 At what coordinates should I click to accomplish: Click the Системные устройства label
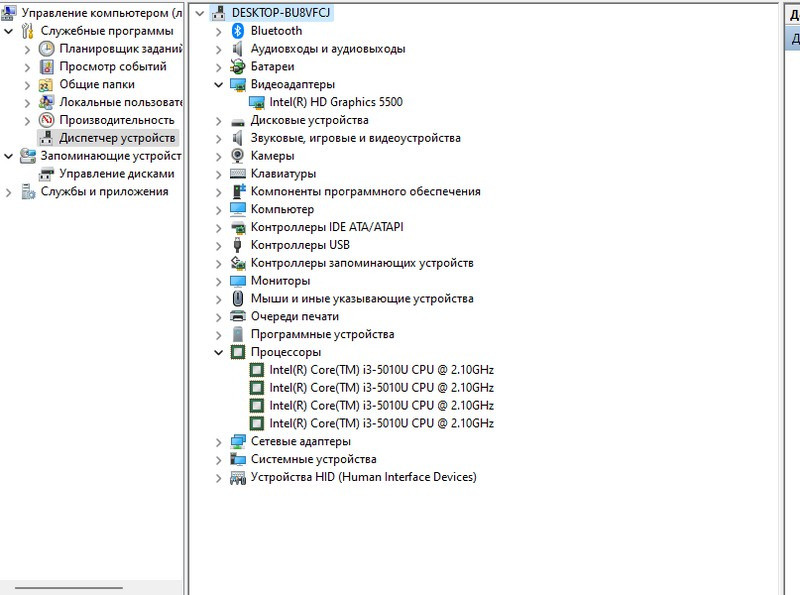(313, 459)
